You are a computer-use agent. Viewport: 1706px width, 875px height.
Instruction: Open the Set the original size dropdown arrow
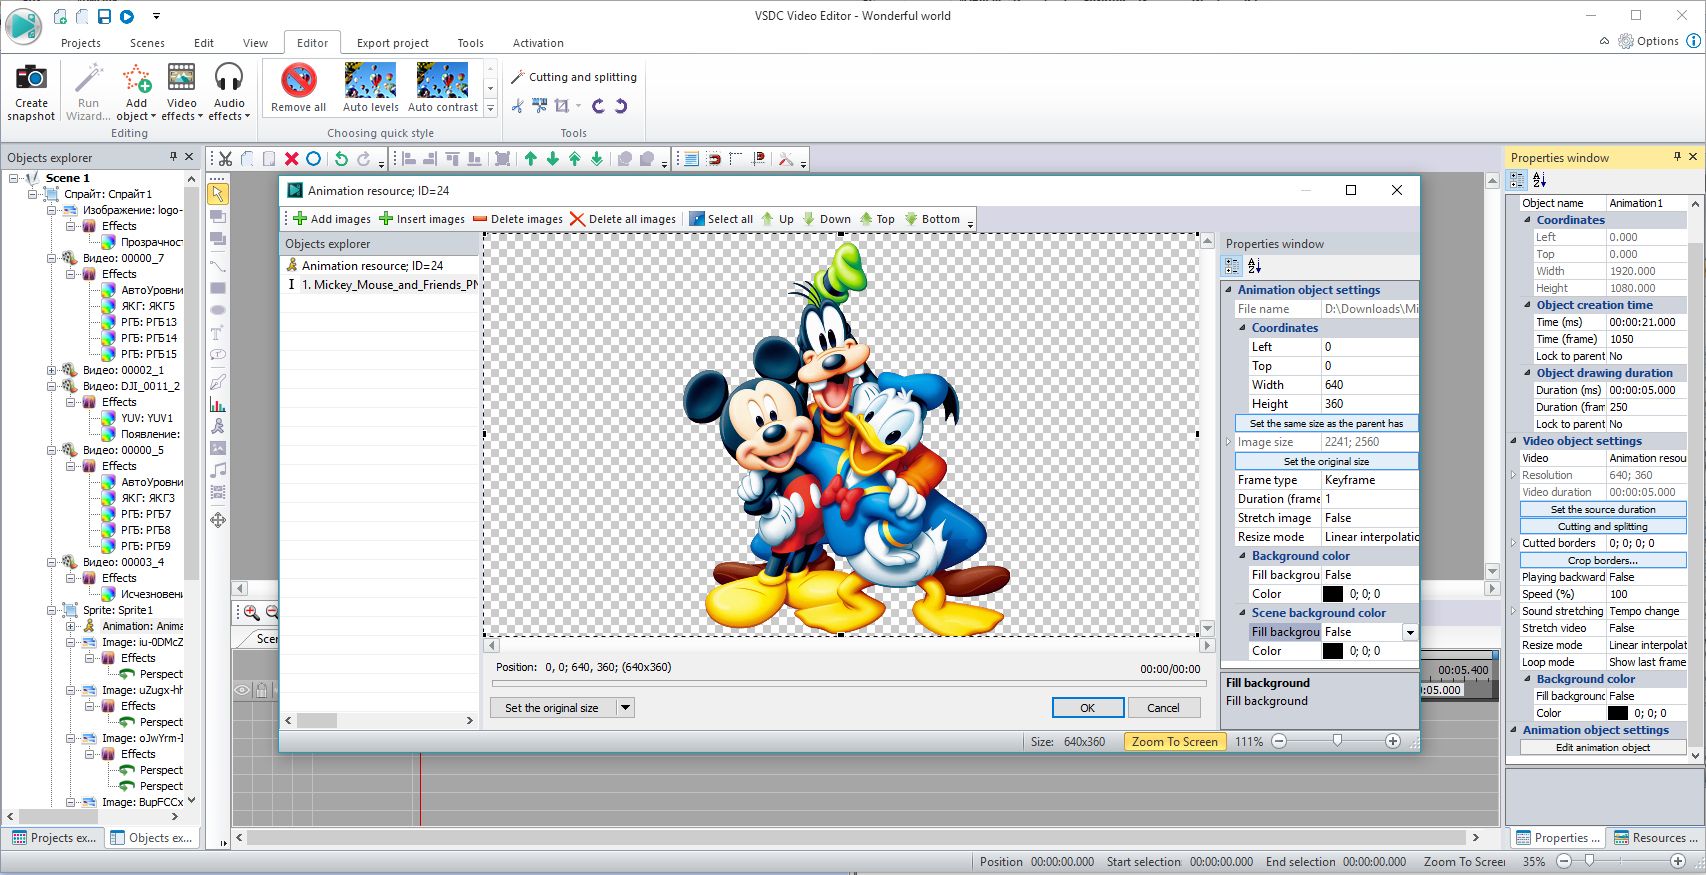(x=625, y=708)
